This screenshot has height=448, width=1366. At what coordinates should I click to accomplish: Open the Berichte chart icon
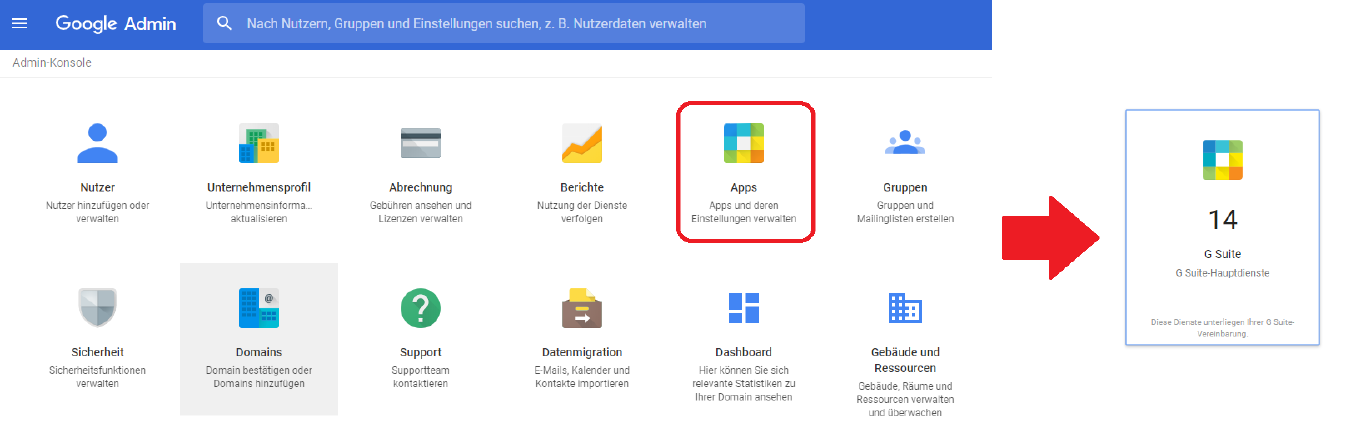[581, 143]
